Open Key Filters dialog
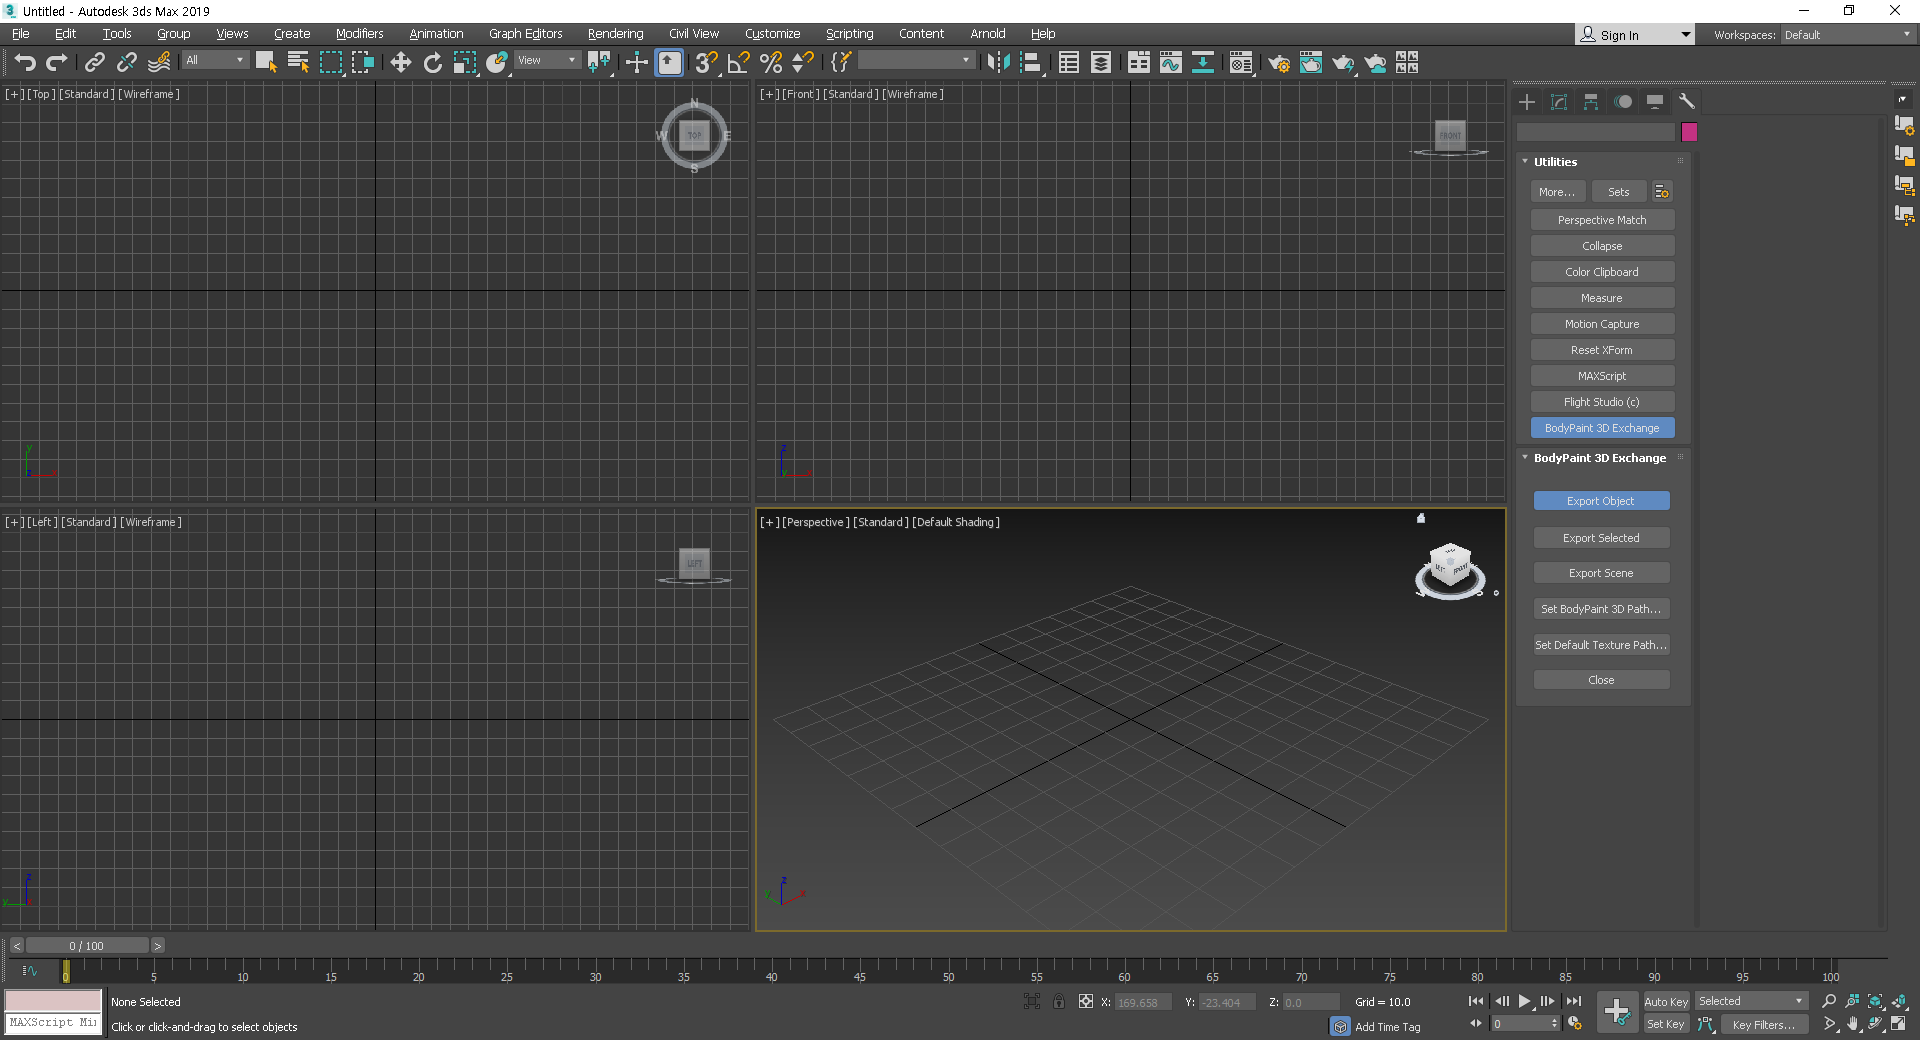 click(1763, 1024)
